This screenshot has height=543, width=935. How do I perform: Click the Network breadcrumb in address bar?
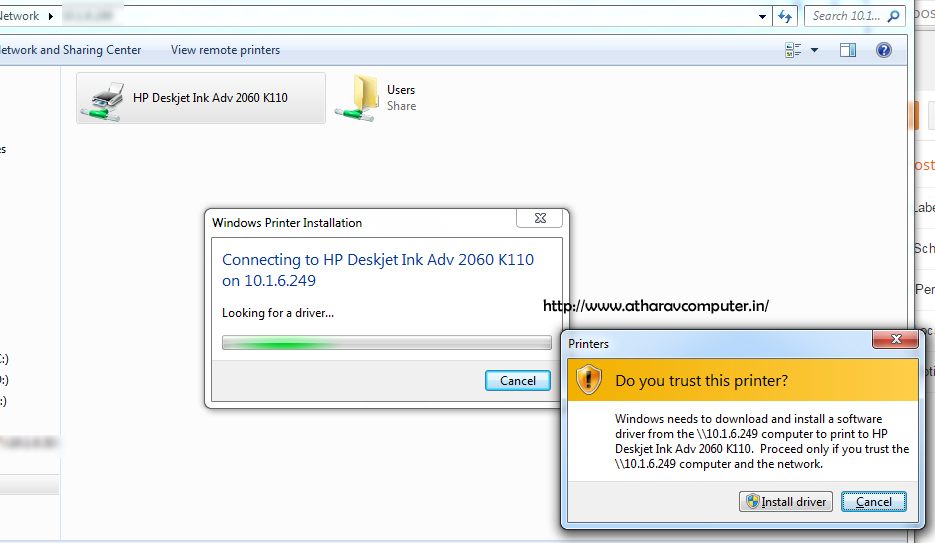(x=20, y=16)
